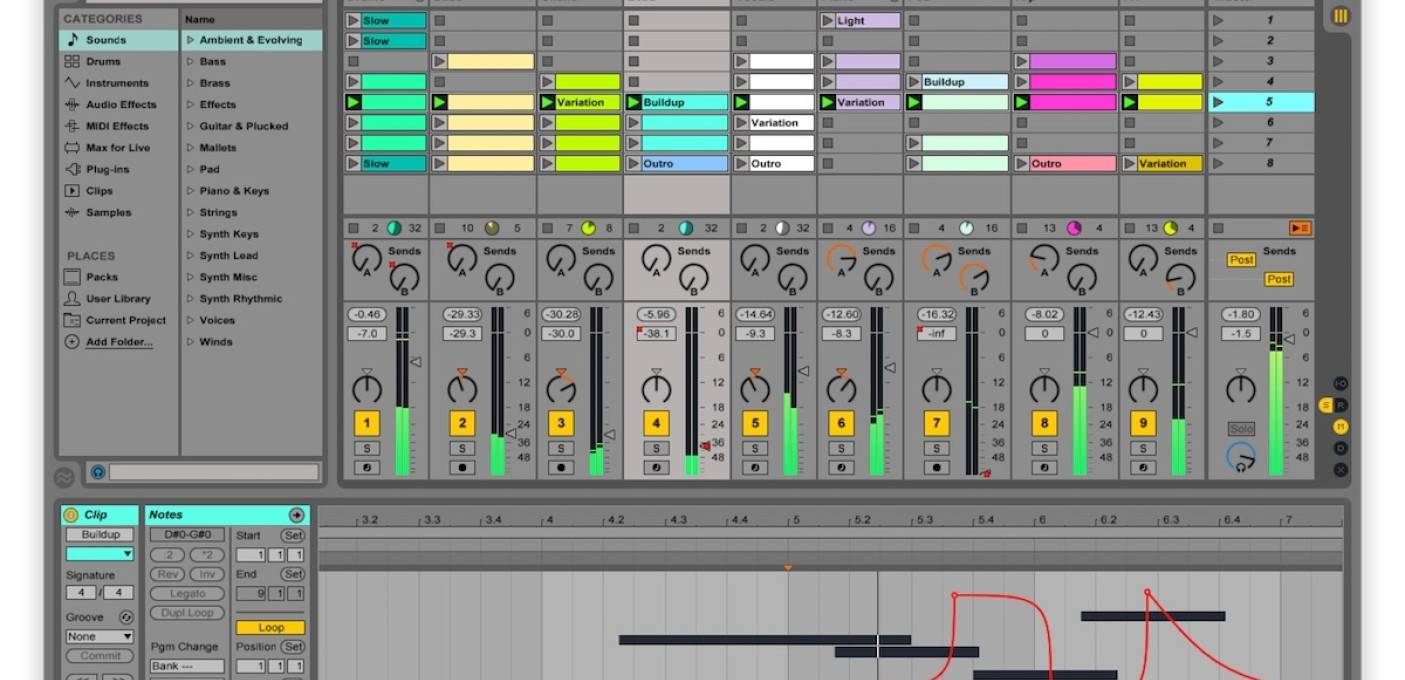1405x680 pixels.
Task: Disable the Loop toggle in the Notes panel
Action: click(x=270, y=627)
